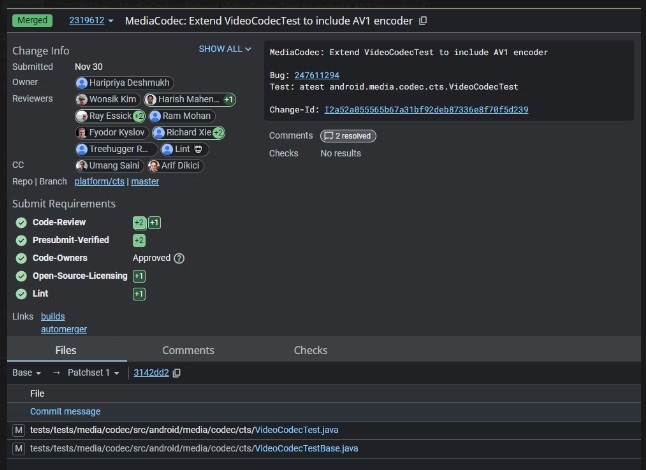Image resolution: width=646 pixels, height=470 pixels.
Task: Open the 2 resolved comments chip
Action: (348, 136)
